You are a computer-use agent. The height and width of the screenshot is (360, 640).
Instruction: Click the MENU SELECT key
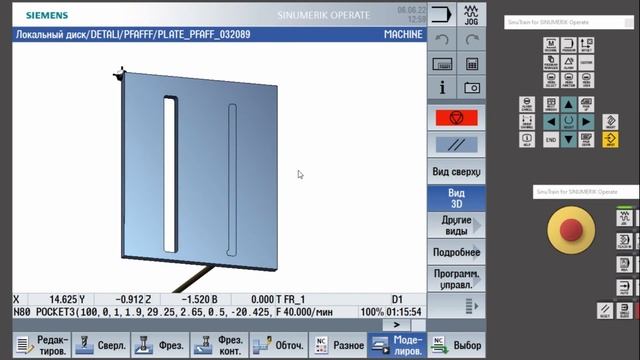click(551, 80)
